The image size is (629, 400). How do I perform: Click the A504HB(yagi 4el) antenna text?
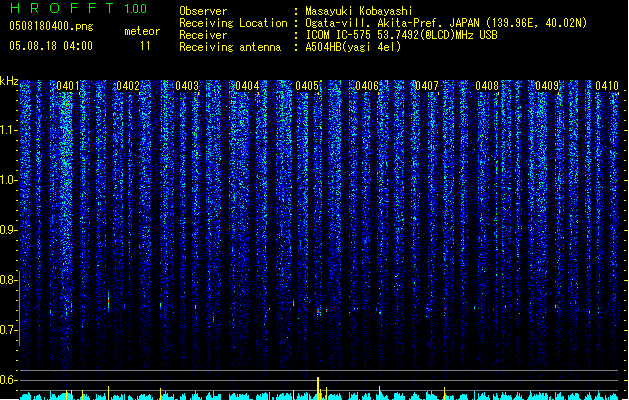(x=353, y=47)
